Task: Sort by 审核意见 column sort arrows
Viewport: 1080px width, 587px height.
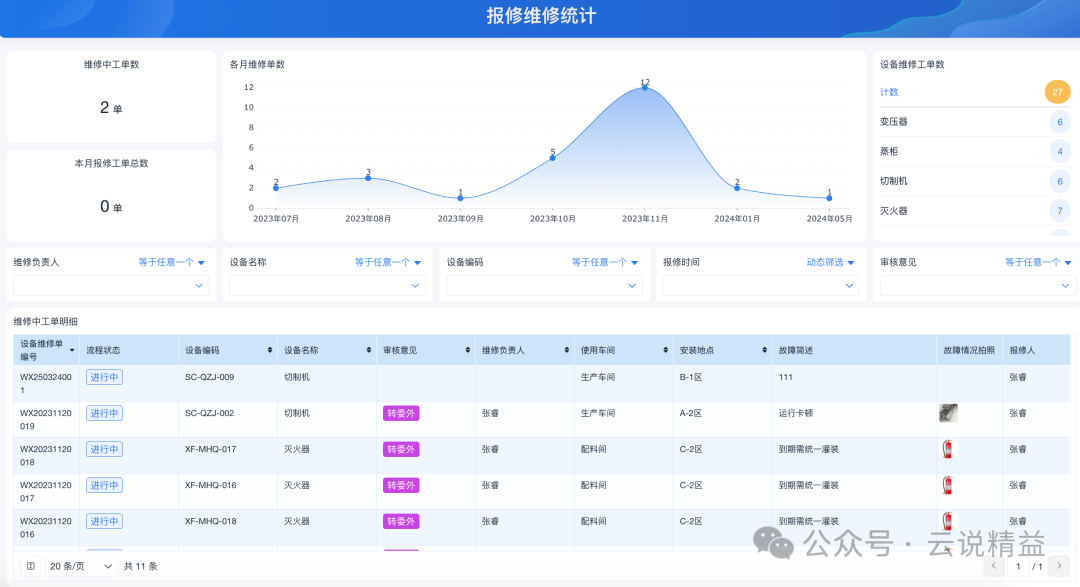Action: pyautogui.click(x=468, y=350)
